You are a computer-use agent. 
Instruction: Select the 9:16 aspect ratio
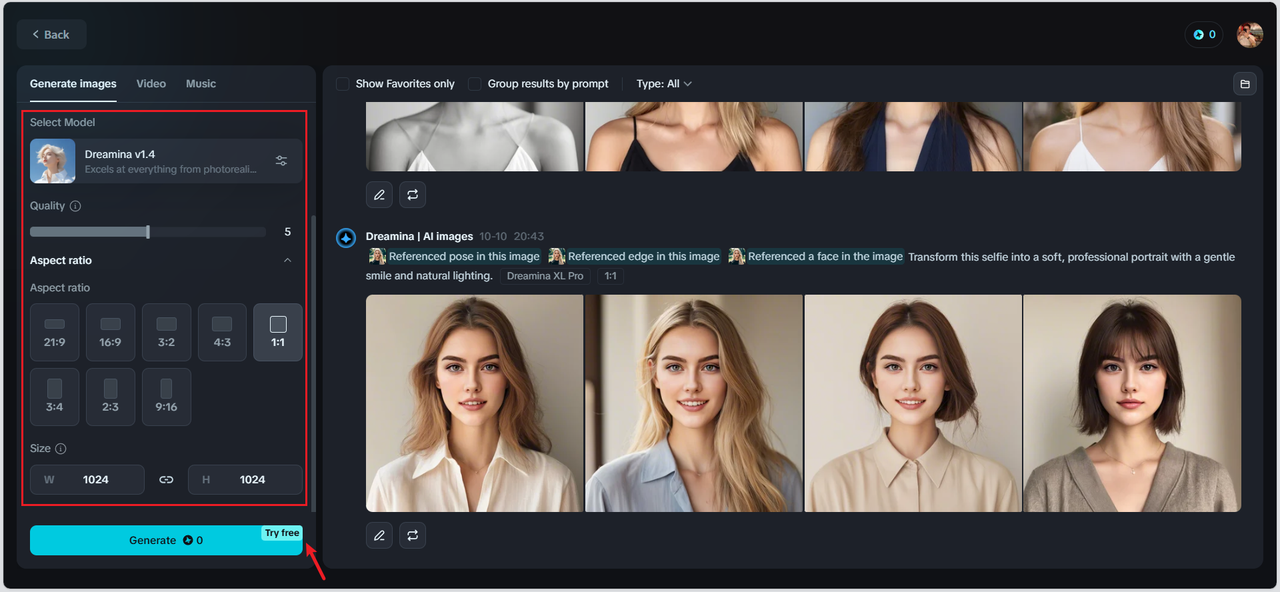pos(166,397)
